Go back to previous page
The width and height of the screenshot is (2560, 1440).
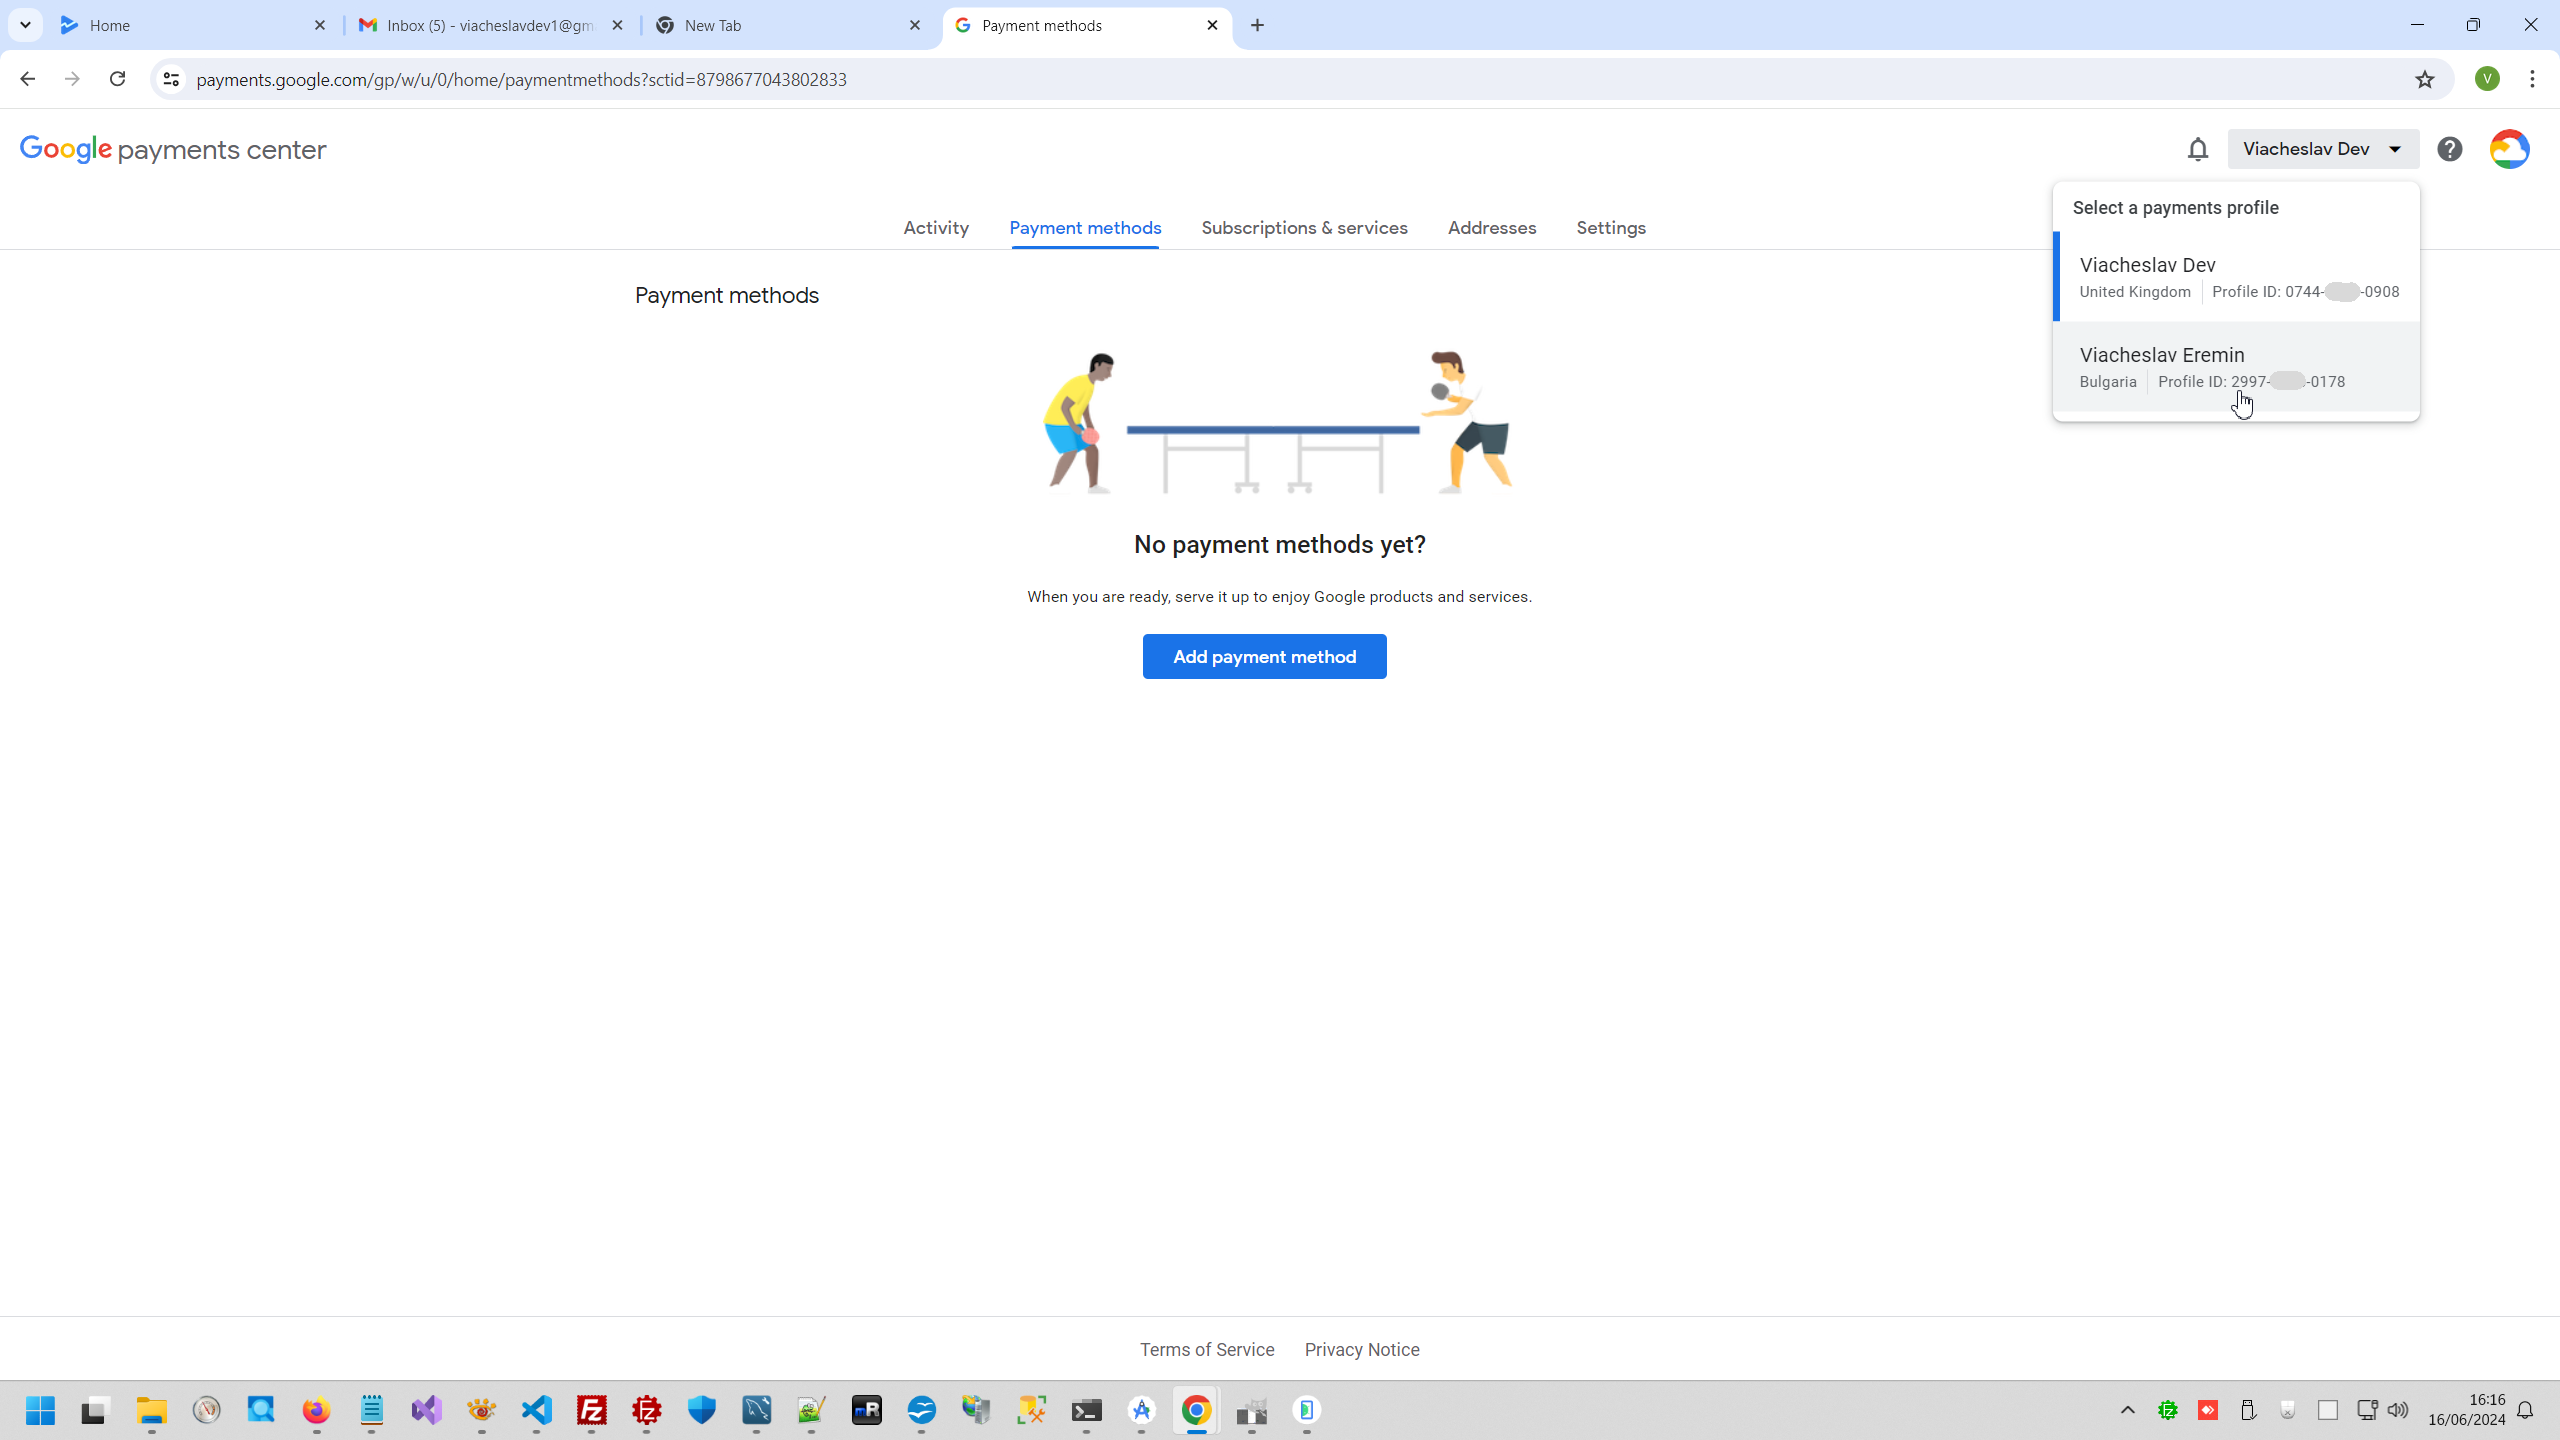click(x=27, y=79)
